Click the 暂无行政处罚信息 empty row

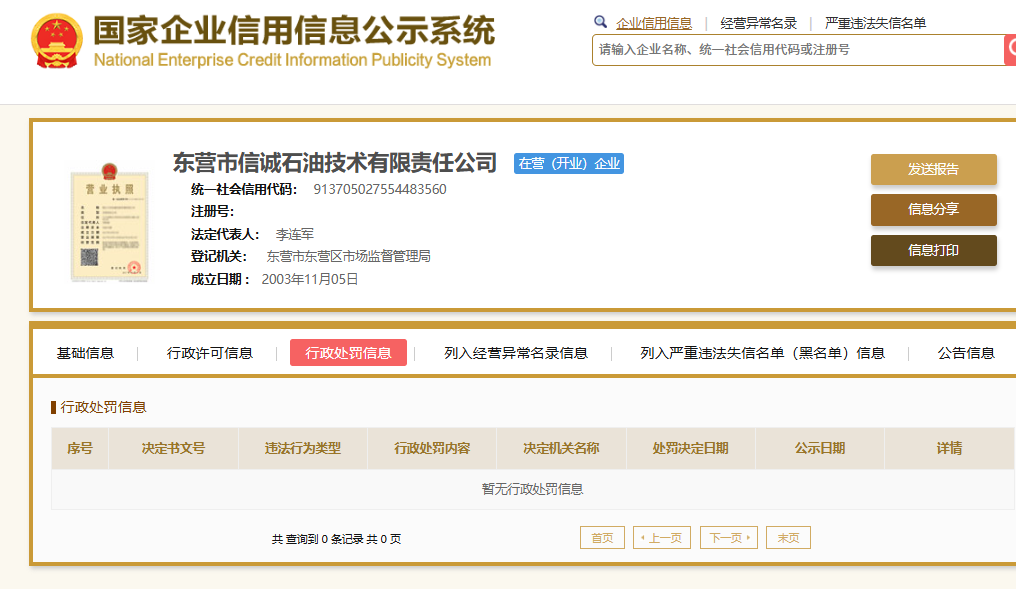(x=533, y=489)
